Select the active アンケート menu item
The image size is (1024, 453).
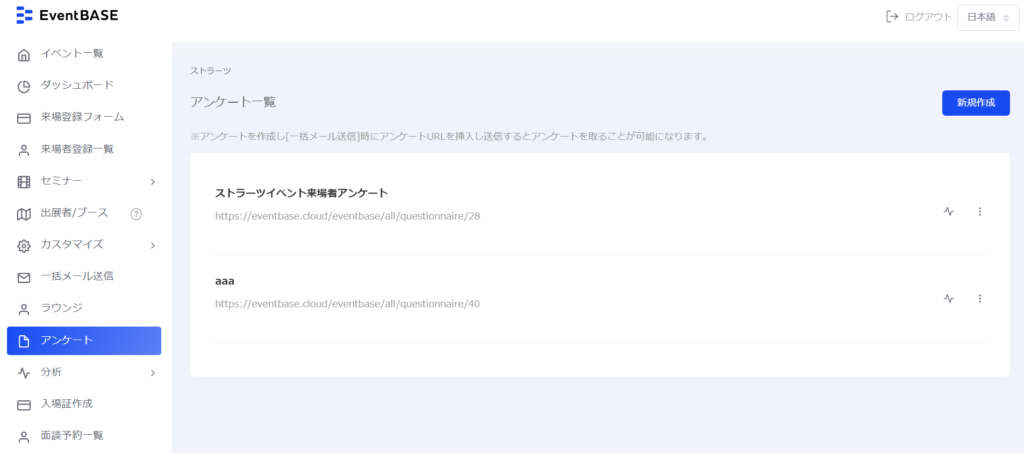(x=84, y=341)
